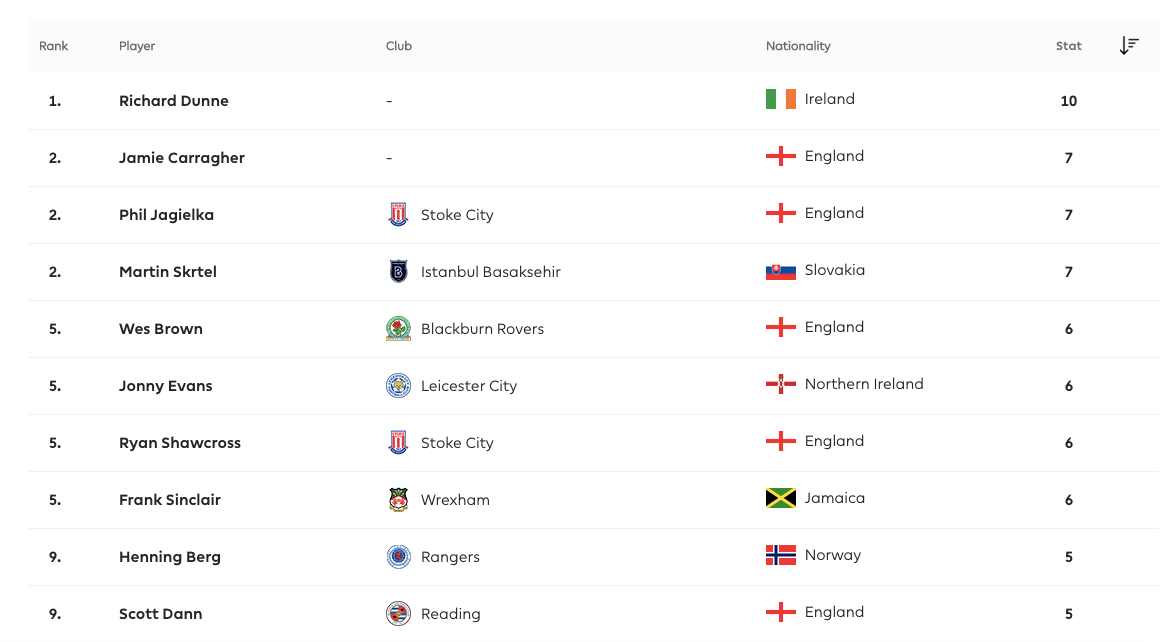Open the Blackburn Rovers club link
1163x642 pixels.
point(482,329)
